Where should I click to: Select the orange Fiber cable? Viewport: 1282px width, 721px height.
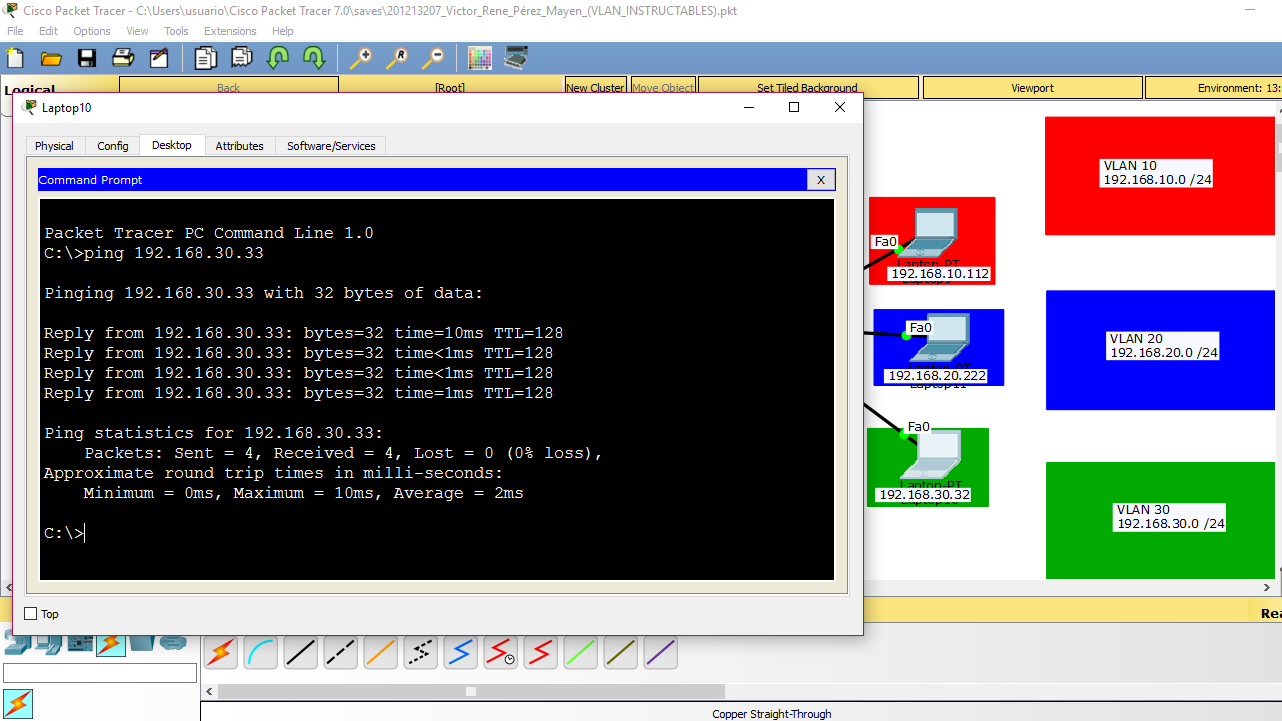(x=381, y=653)
